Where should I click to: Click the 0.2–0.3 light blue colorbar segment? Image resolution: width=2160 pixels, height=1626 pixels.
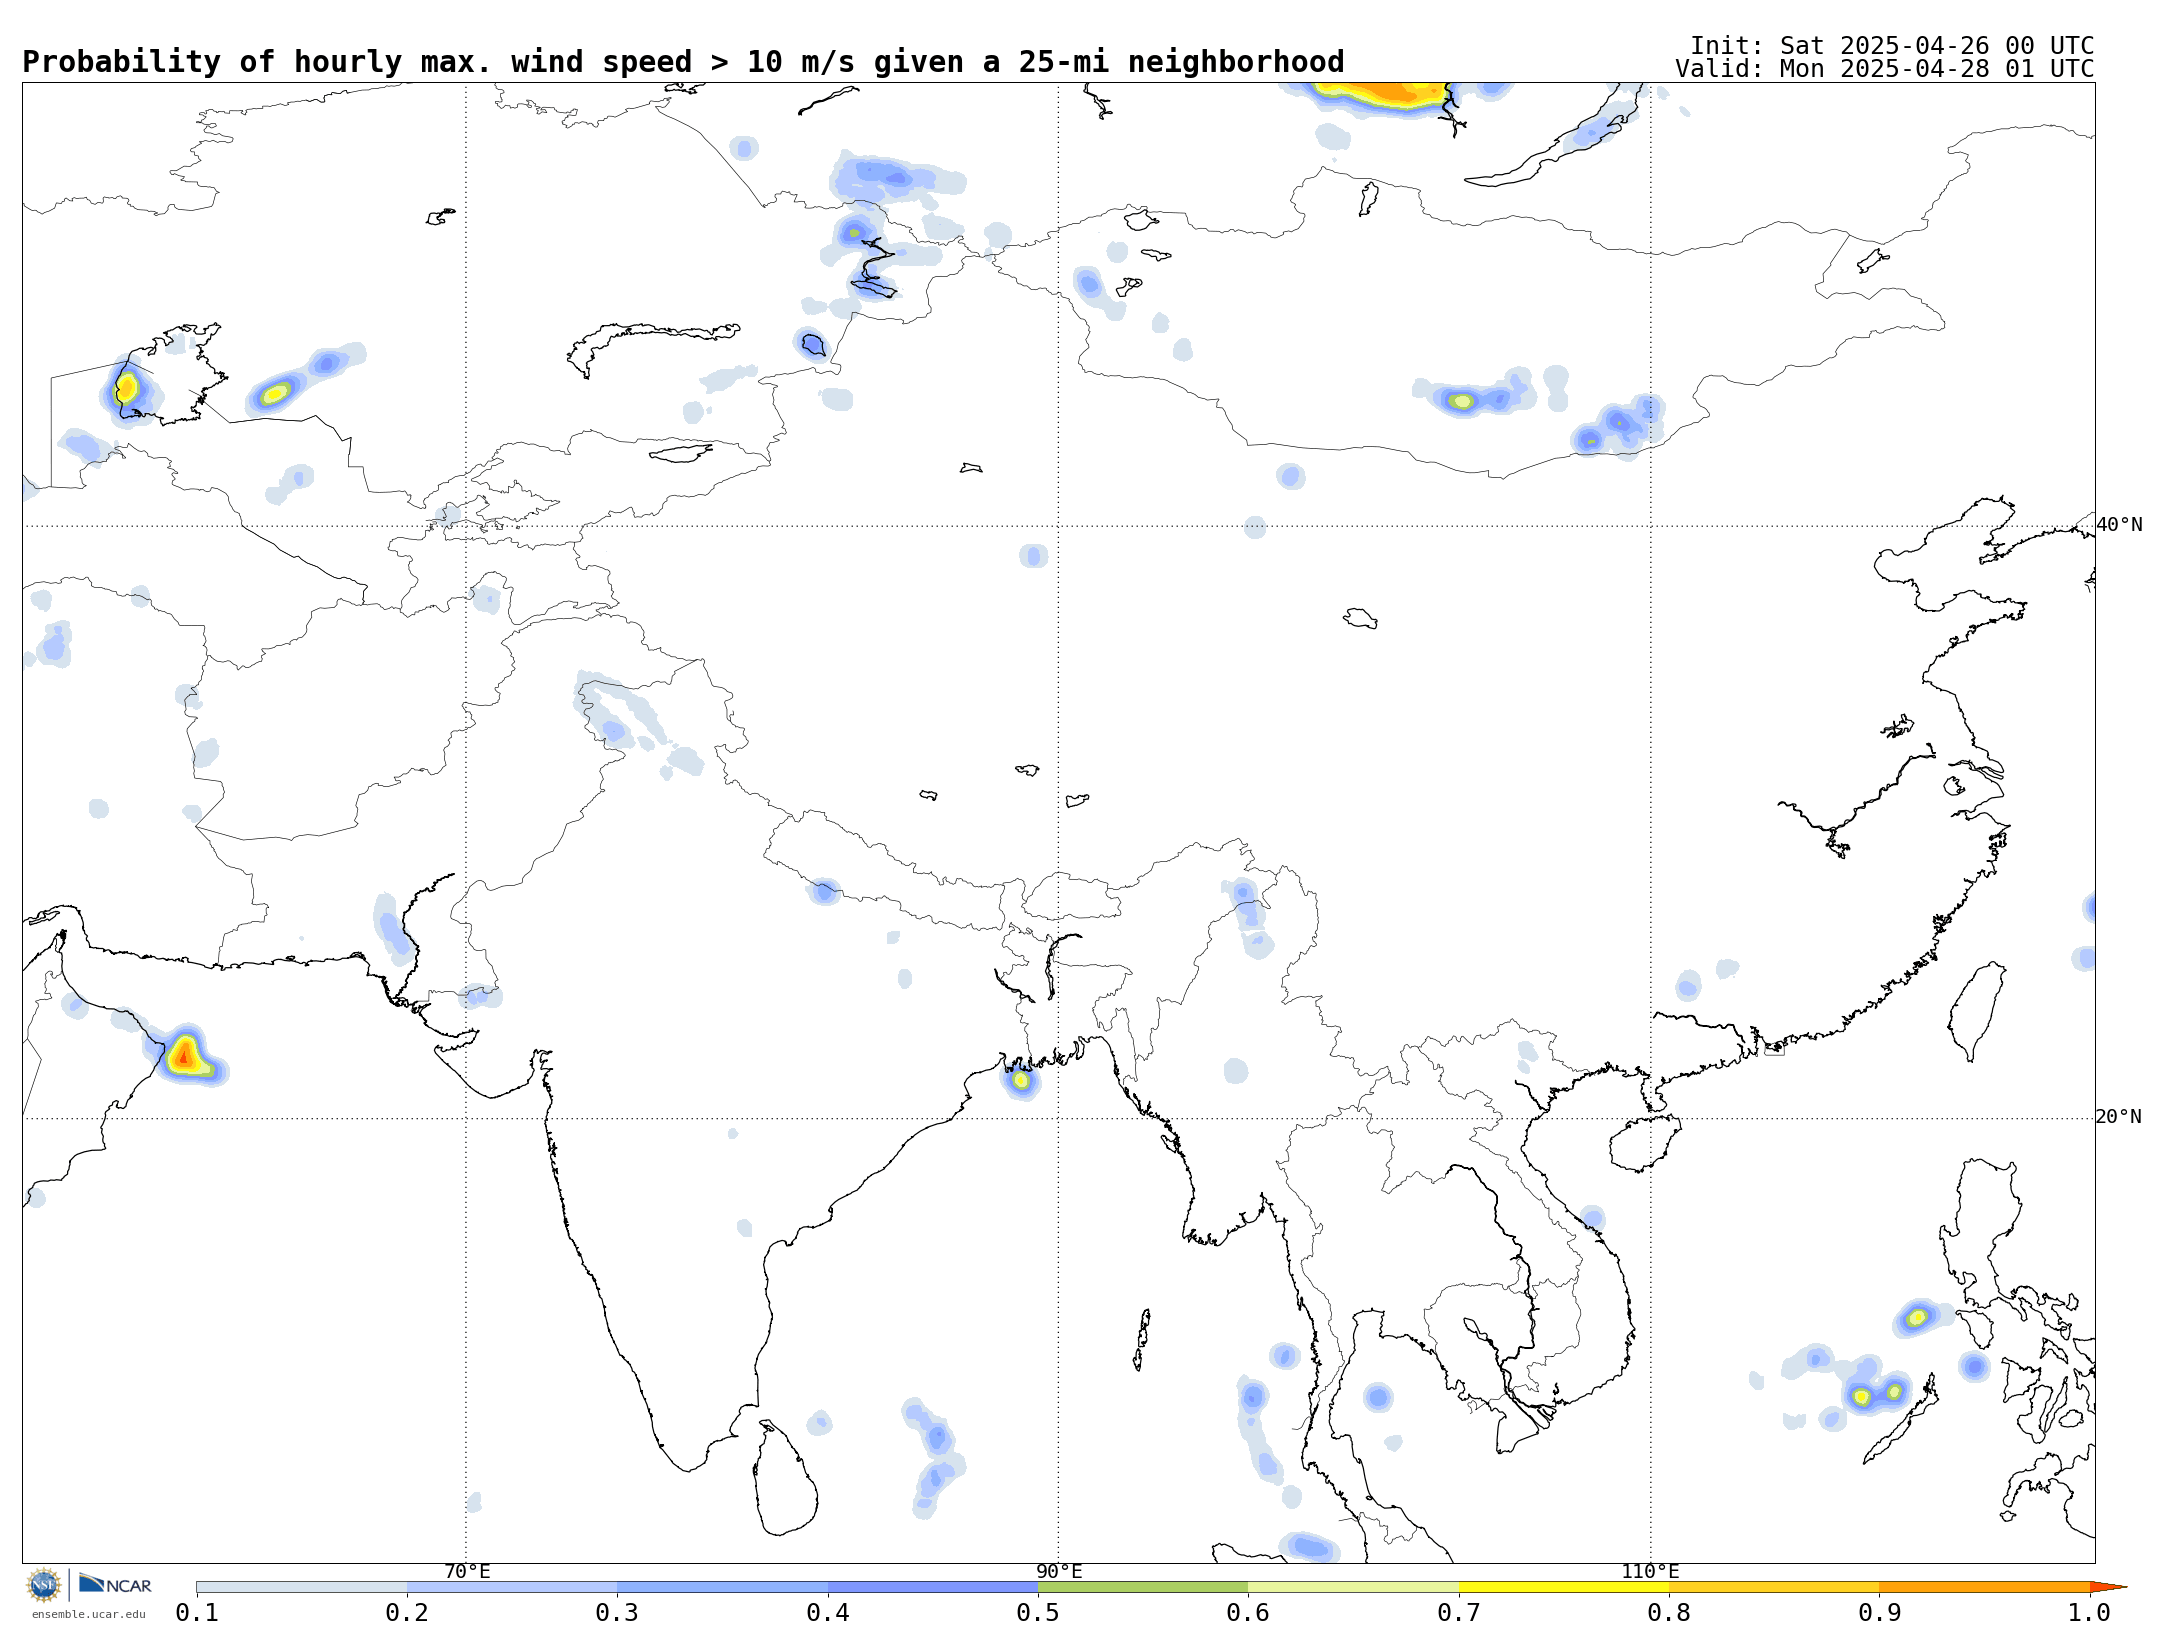pos(512,1587)
